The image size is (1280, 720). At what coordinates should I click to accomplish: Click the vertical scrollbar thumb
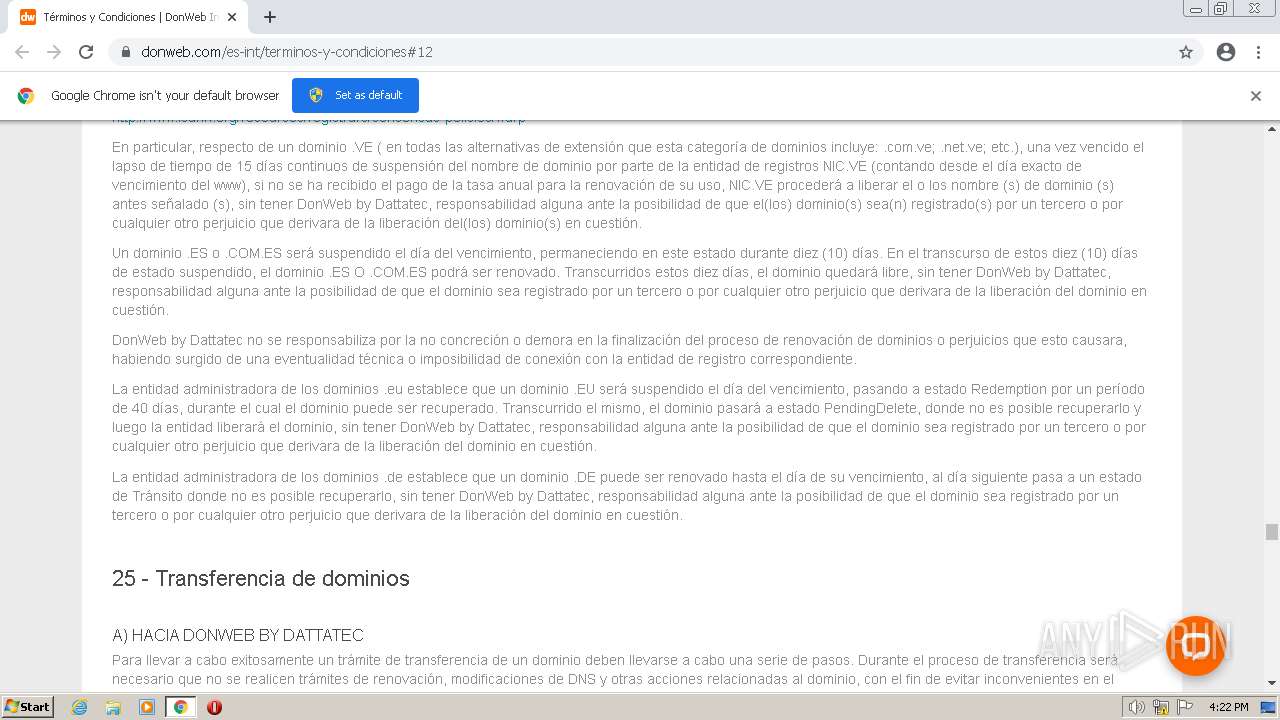1272,532
